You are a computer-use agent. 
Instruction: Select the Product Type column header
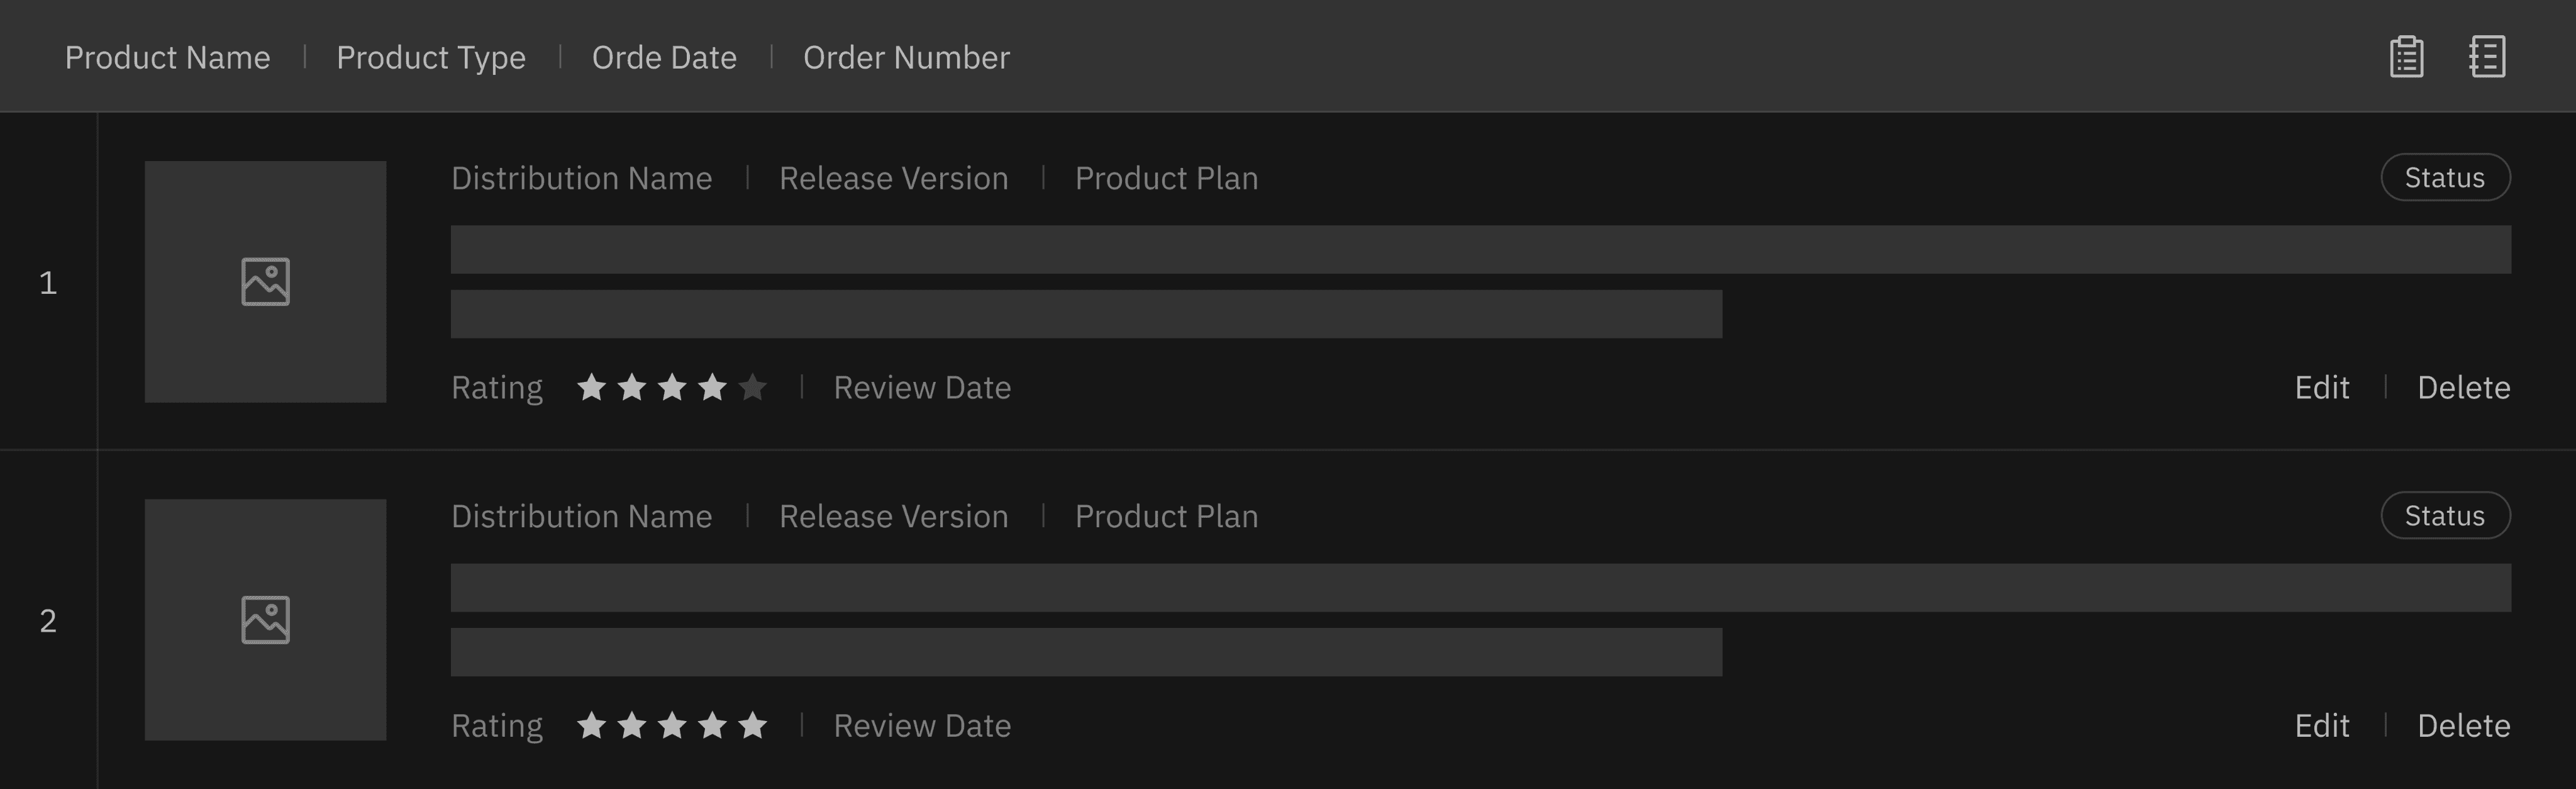pyautogui.click(x=431, y=58)
